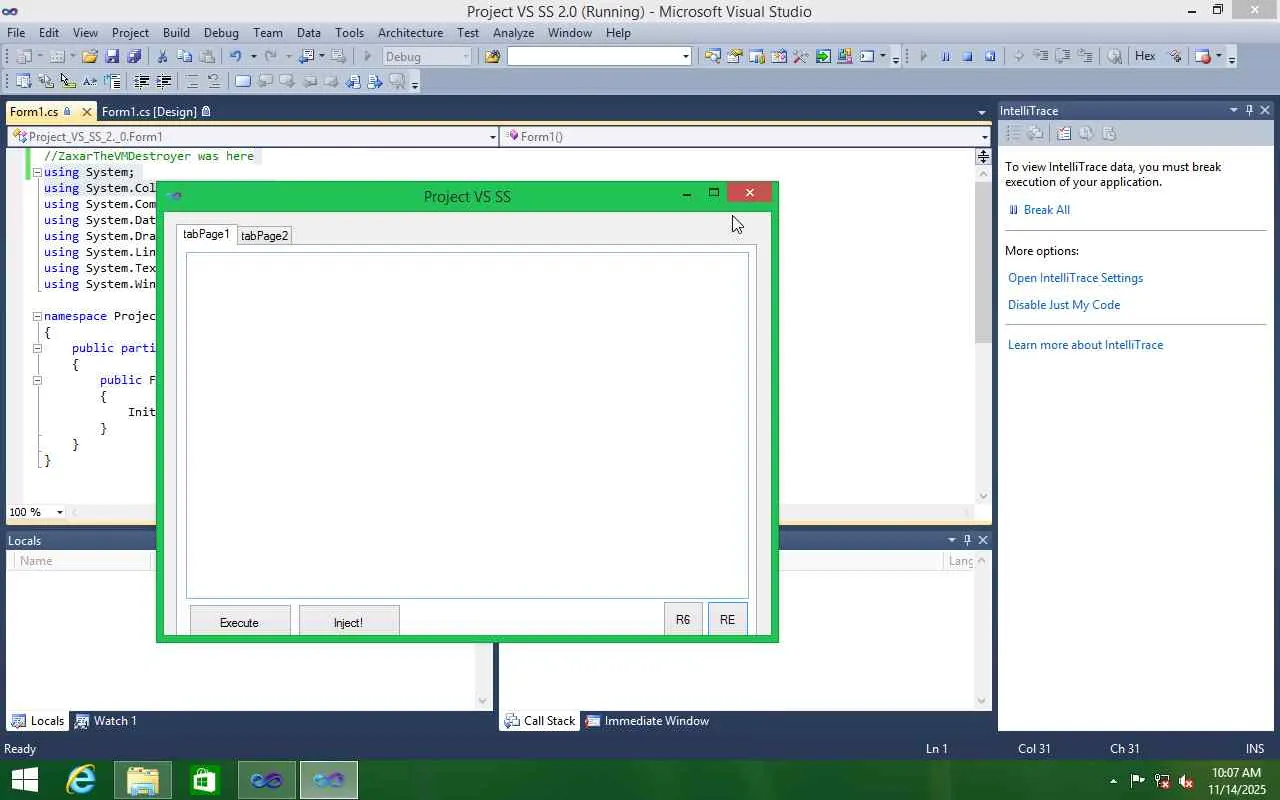Collapse the using directives outline region

click(37, 172)
